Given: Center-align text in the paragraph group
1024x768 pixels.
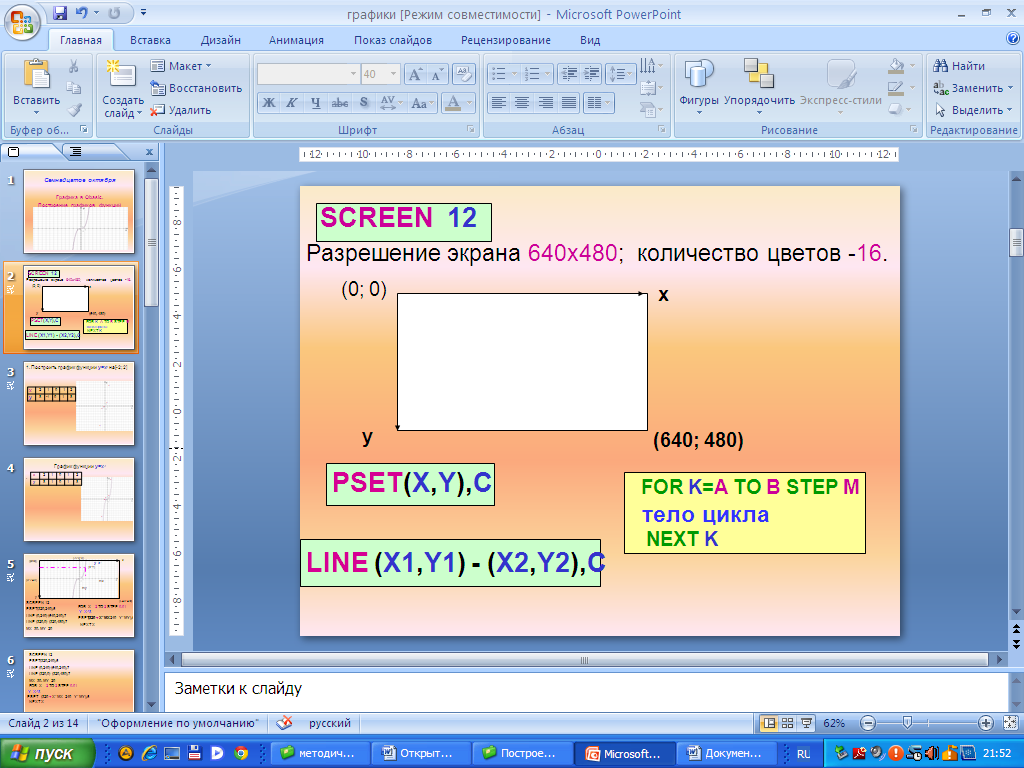Looking at the screenshot, I should point(522,102).
